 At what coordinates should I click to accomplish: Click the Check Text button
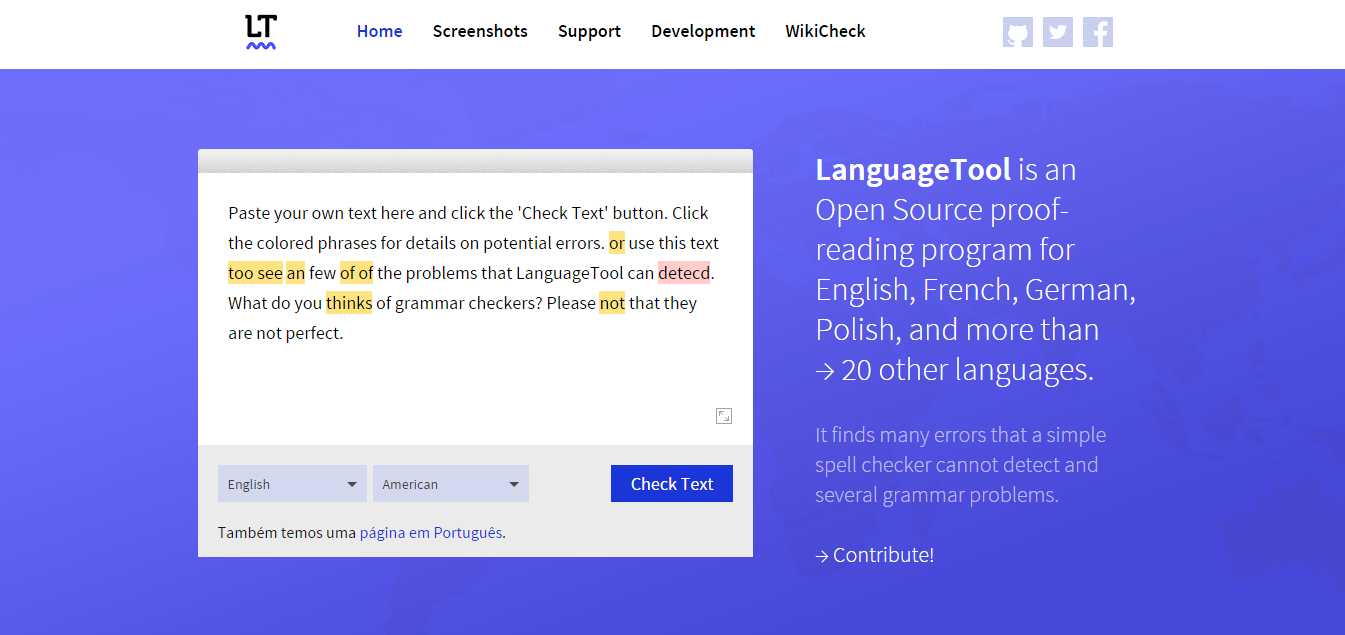(x=672, y=484)
